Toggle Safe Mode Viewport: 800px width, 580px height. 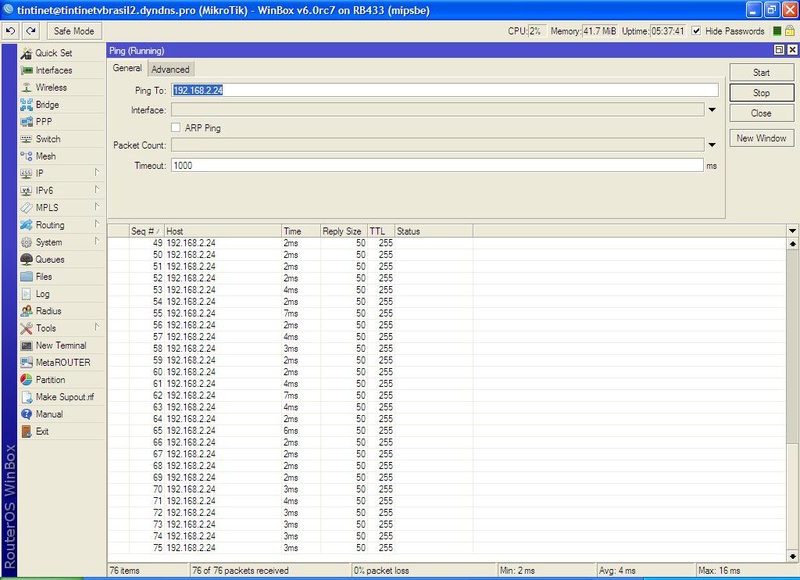tap(74, 31)
